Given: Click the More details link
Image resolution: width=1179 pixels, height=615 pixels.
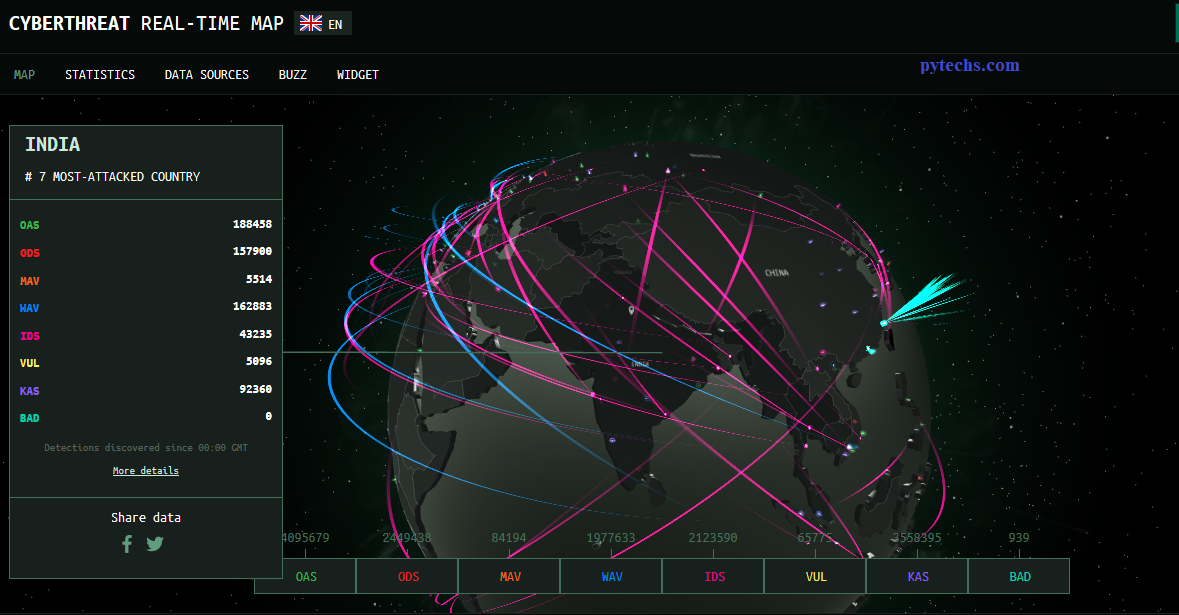Looking at the screenshot, I should pos(146,471).
